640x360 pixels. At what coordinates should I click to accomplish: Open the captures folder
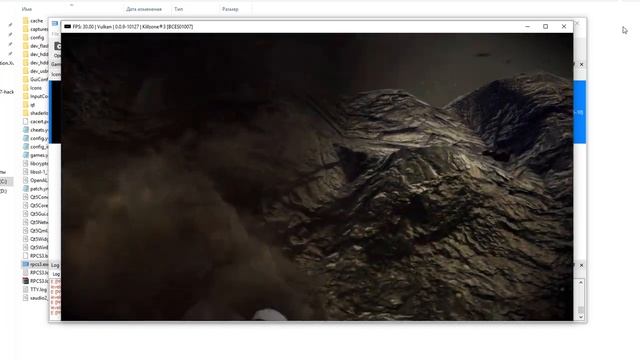click(35, 29)
